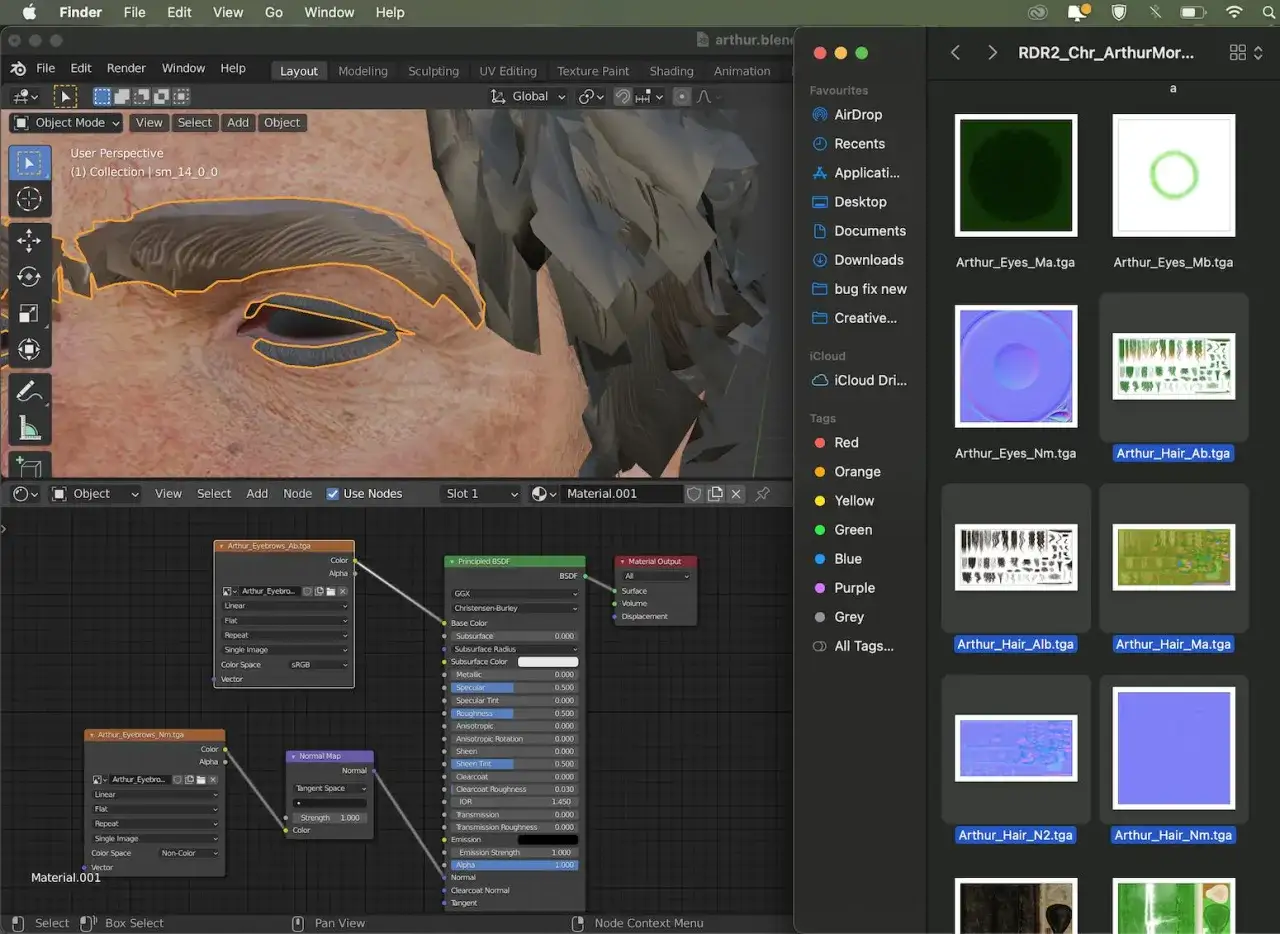1280x934 pixels.
Task: Toggle proportional editing in viewport header
Action: click(x=682, y=97)
